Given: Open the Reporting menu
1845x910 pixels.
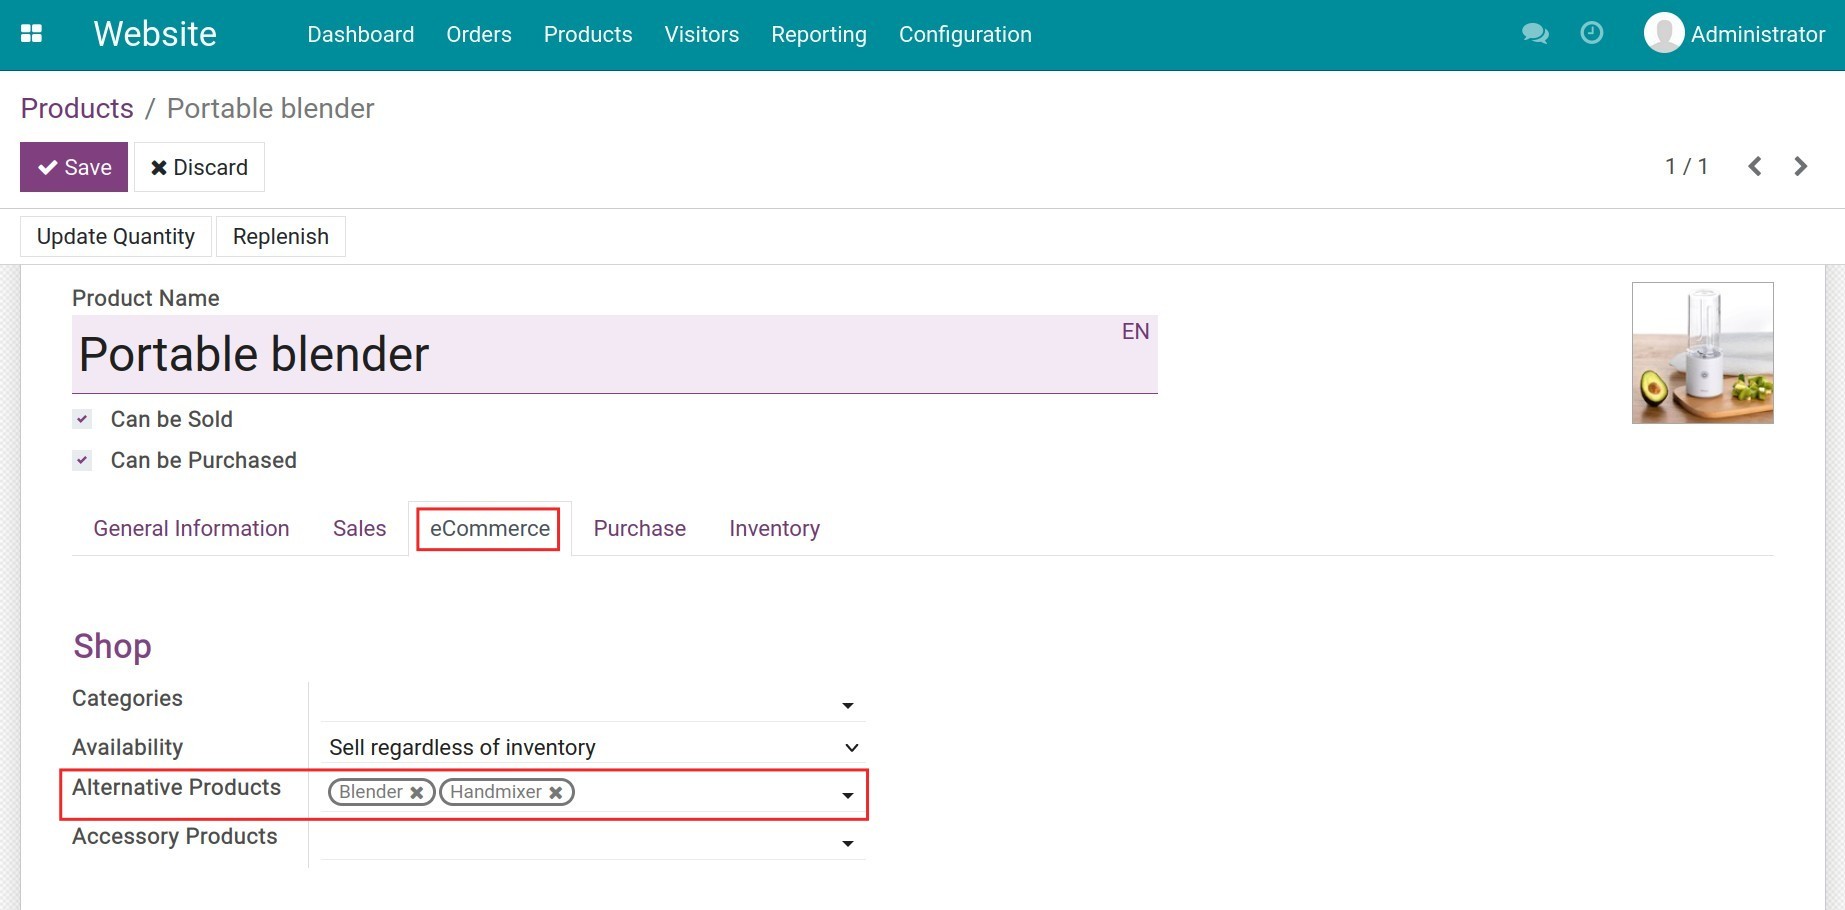Looking at the screenshot, I should (818, 35).
